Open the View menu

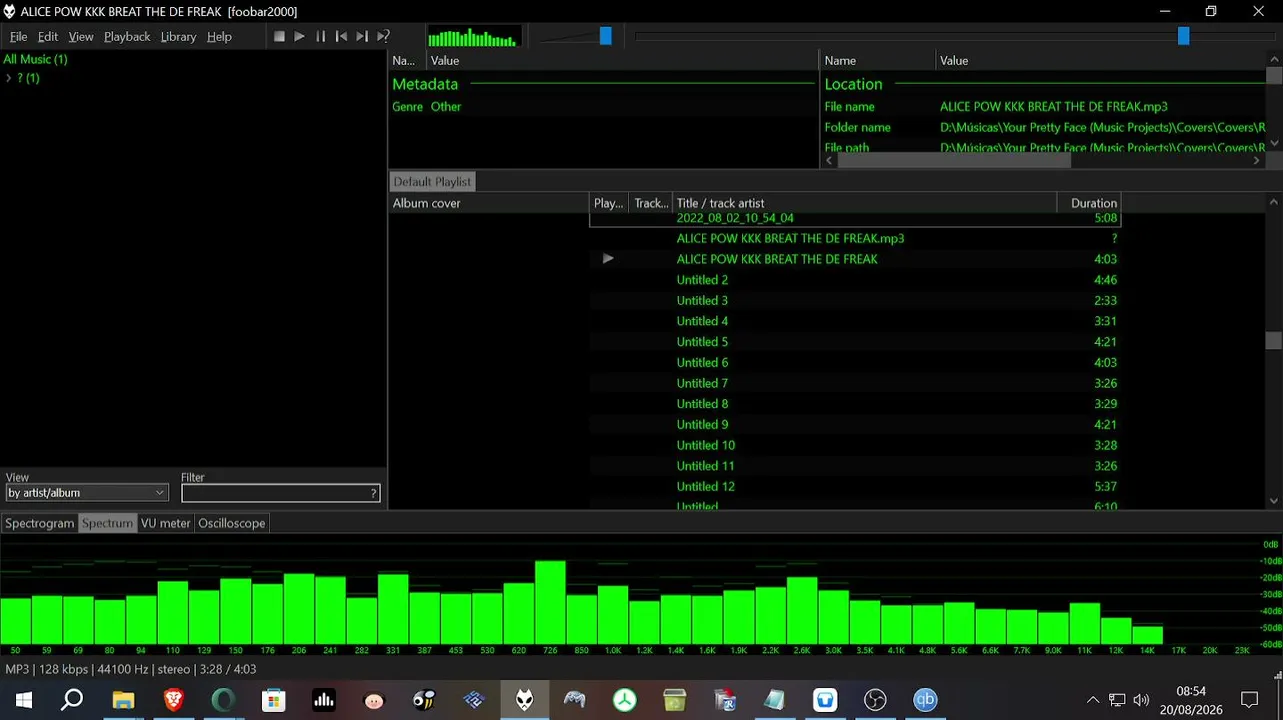[x=81, y=37]
